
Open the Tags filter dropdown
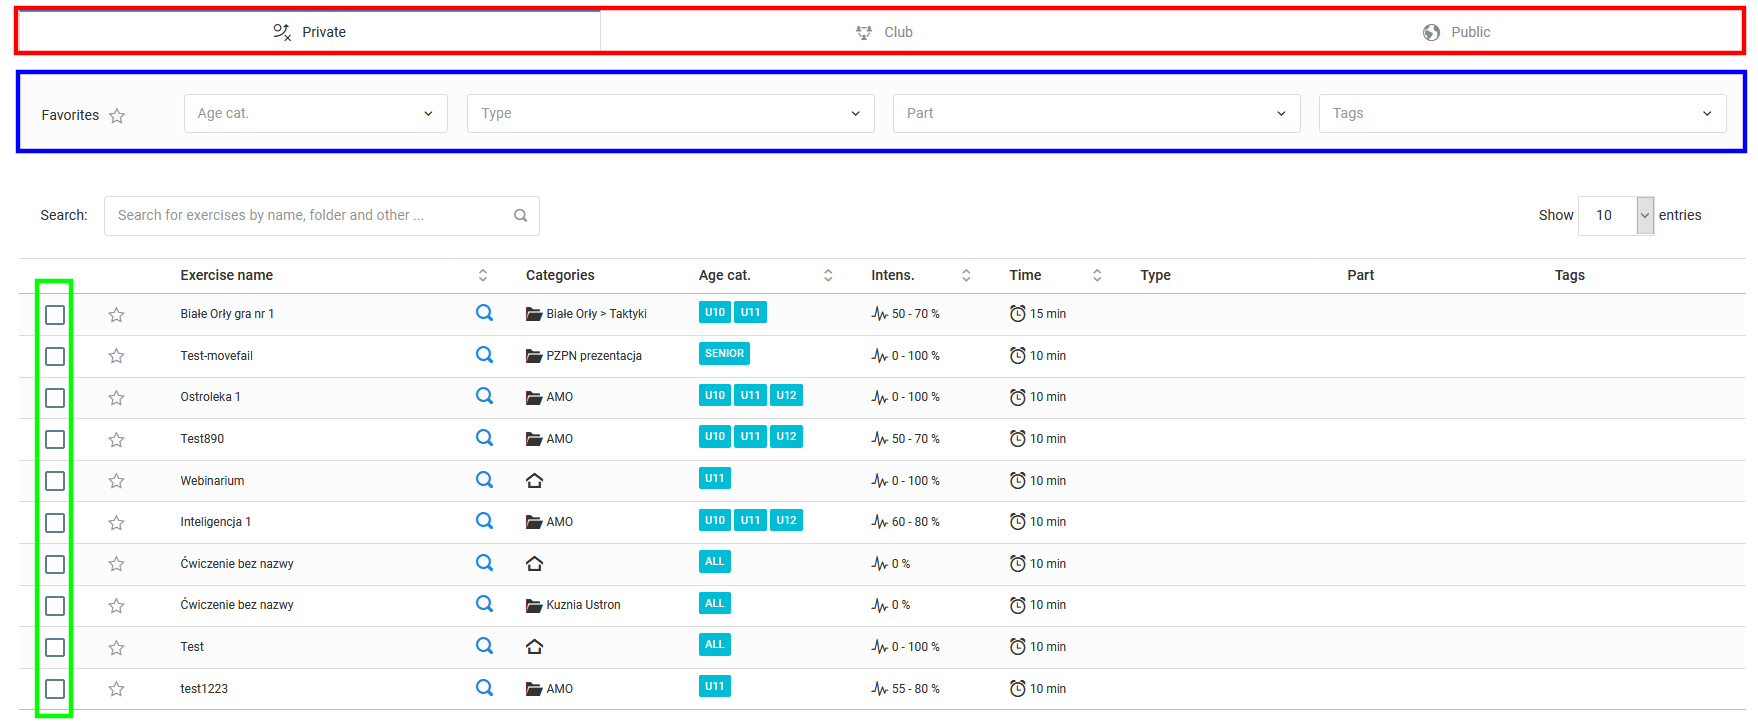tap(1521, 114)
